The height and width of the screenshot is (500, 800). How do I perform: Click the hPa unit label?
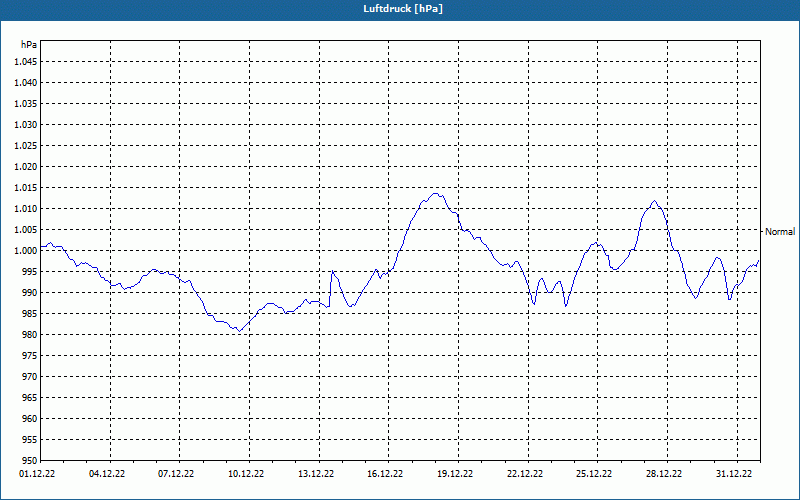point(29,45)
